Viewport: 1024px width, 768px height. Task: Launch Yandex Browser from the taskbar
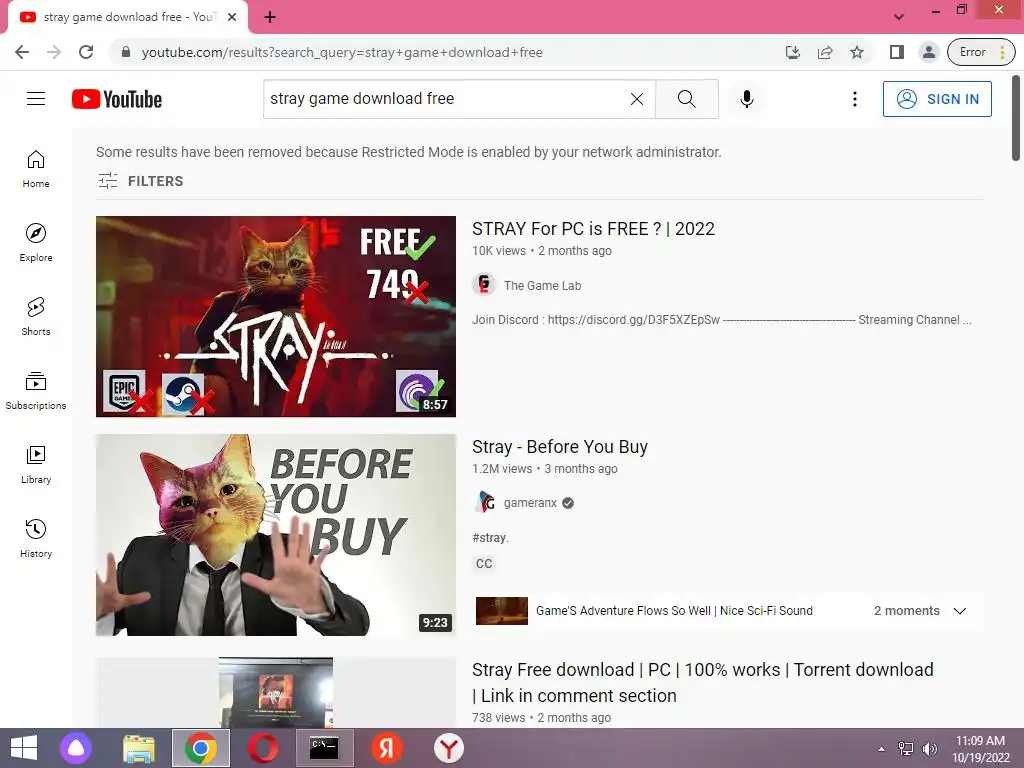[x=449, y=748]
